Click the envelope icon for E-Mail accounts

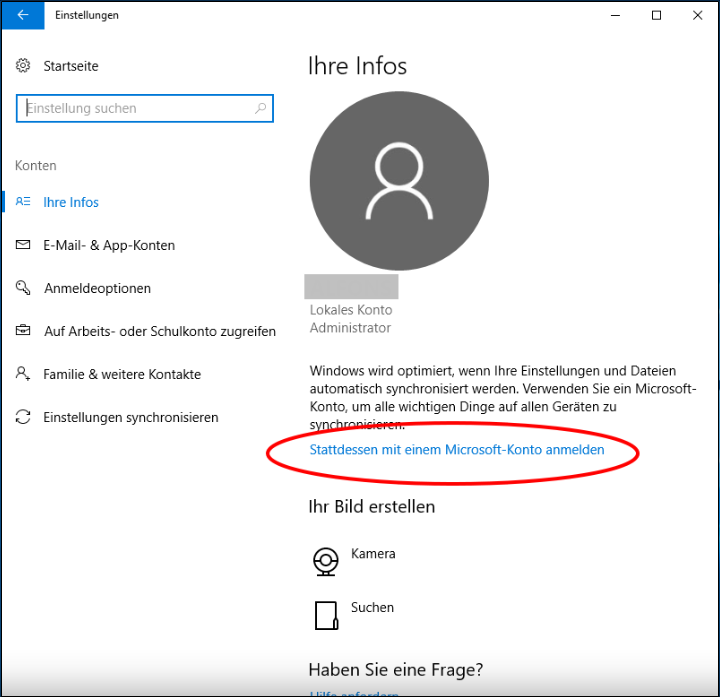coord(23,244)
